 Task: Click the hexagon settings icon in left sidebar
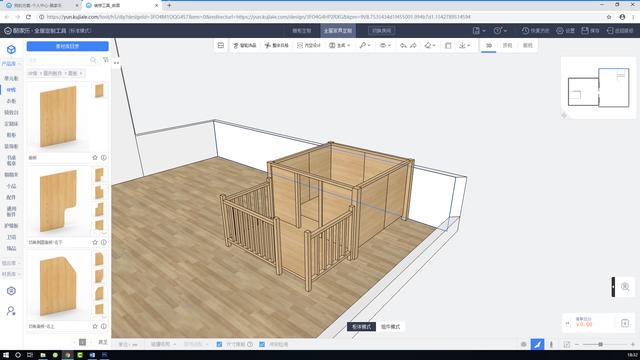[x=11, y=291]
